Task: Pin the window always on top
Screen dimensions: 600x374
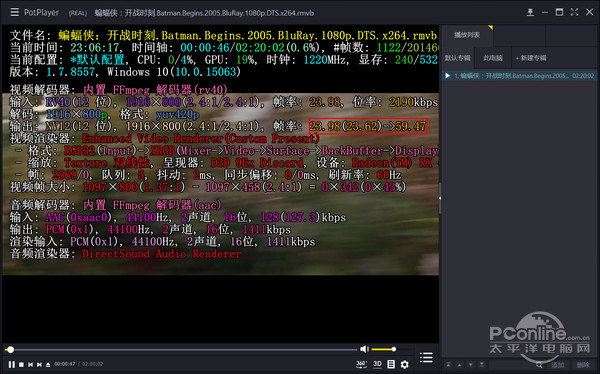Action: (530, 13)
